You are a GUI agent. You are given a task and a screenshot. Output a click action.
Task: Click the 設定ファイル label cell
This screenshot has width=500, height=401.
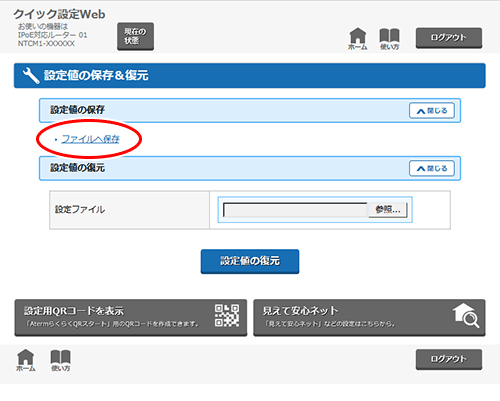[129, 210]
